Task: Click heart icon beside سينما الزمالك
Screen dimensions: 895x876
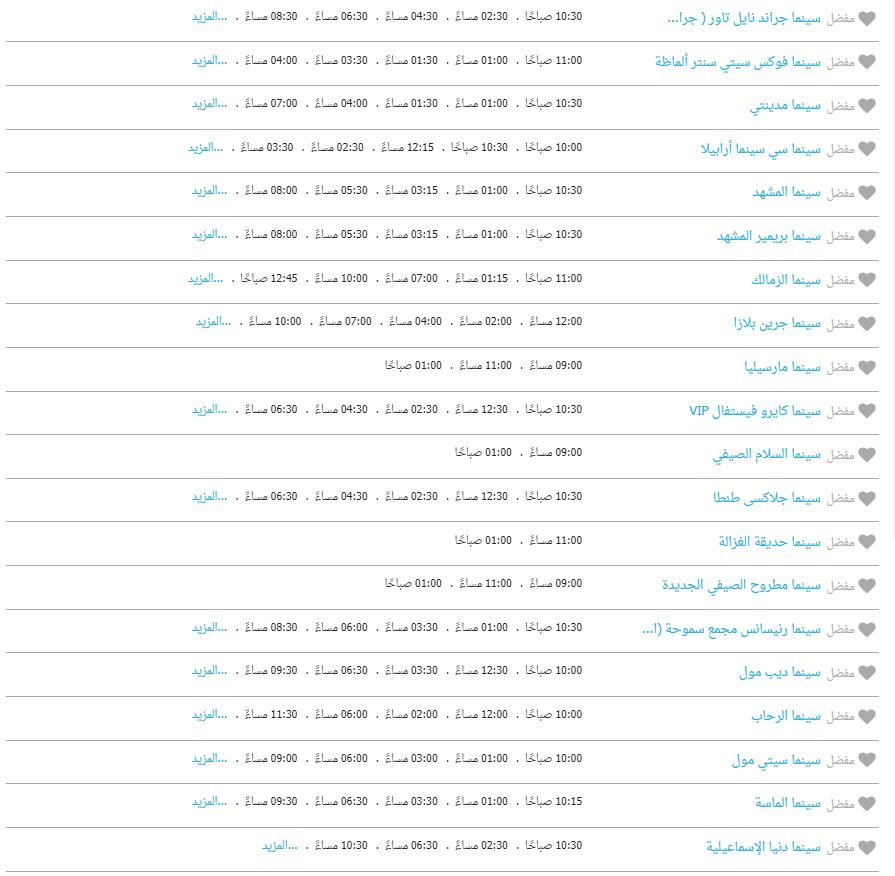Action: (867, 280)
